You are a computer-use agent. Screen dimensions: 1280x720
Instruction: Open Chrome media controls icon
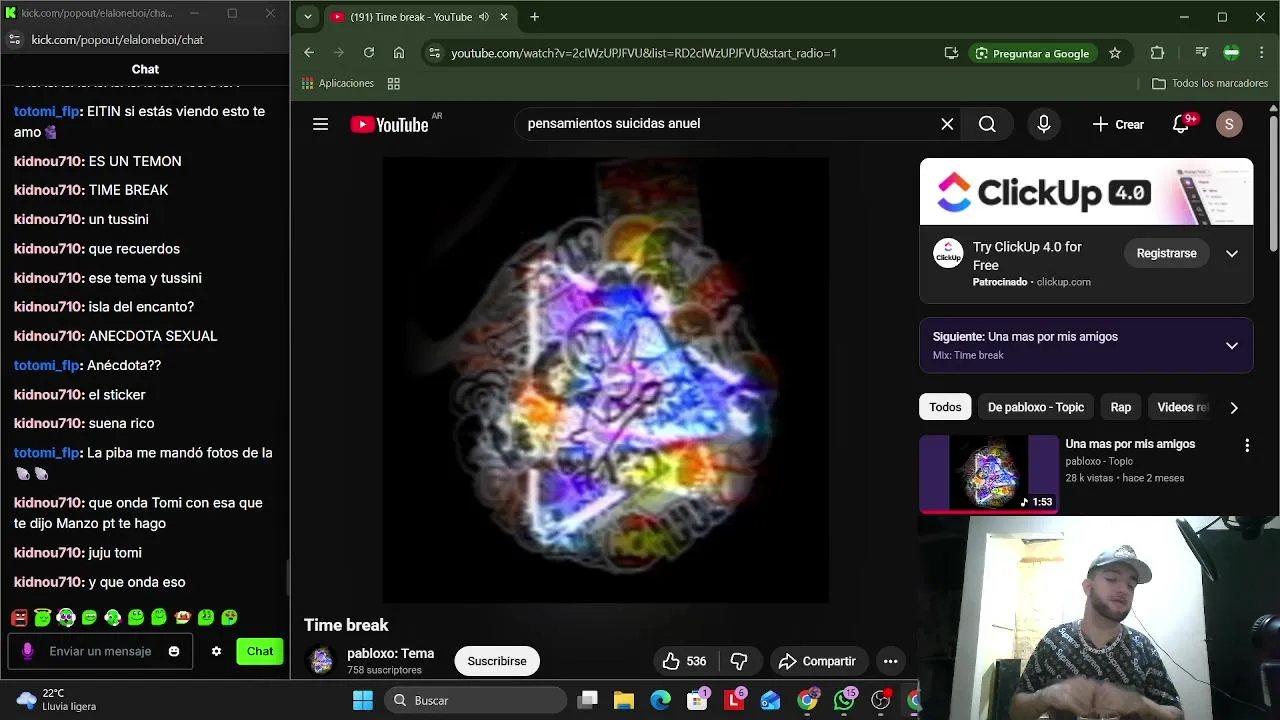click(x=1201, y=53)
